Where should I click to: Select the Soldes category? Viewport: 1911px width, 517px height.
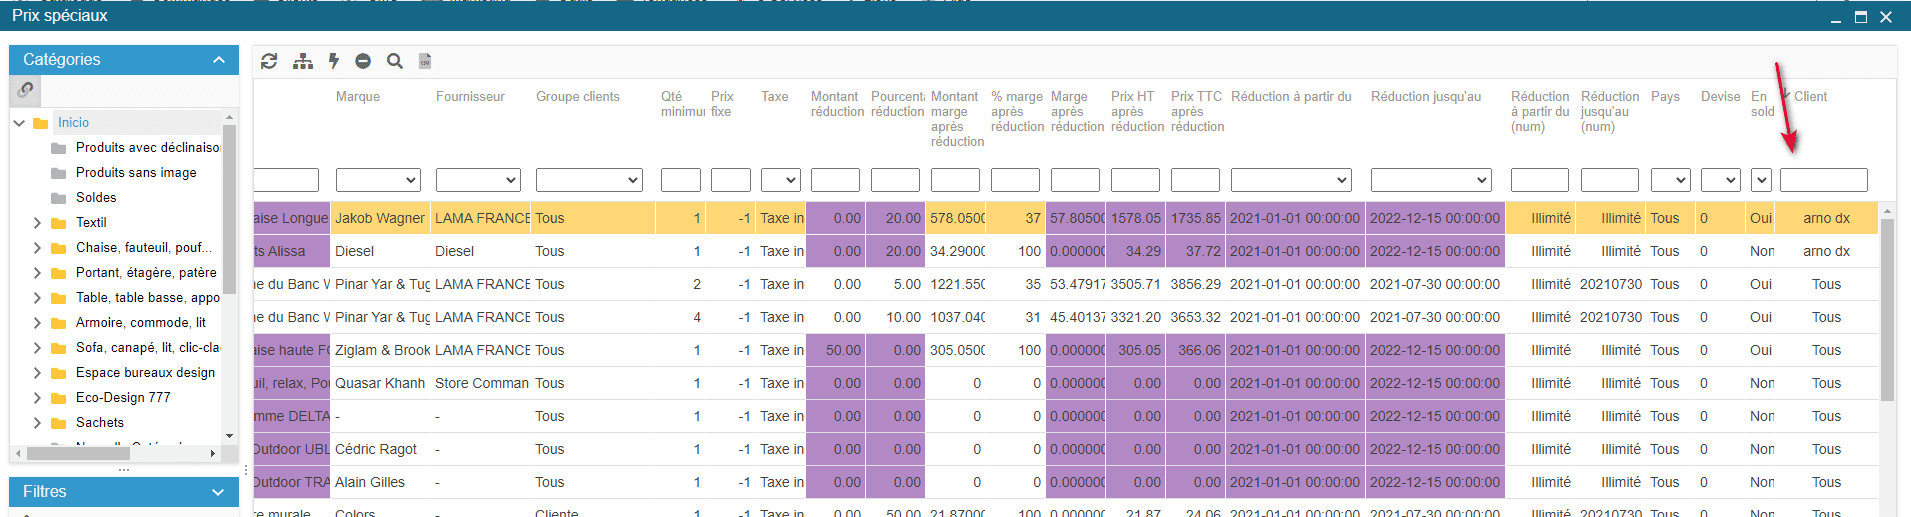96,198
